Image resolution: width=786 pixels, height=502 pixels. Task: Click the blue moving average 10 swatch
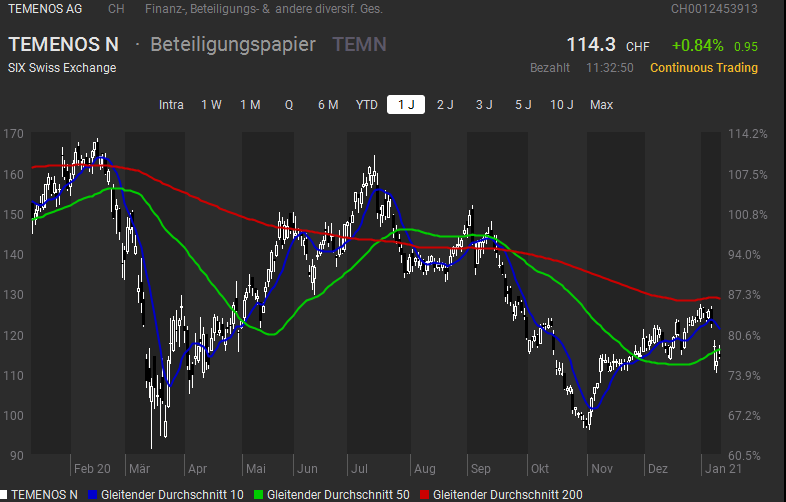(x=92, y=495)
